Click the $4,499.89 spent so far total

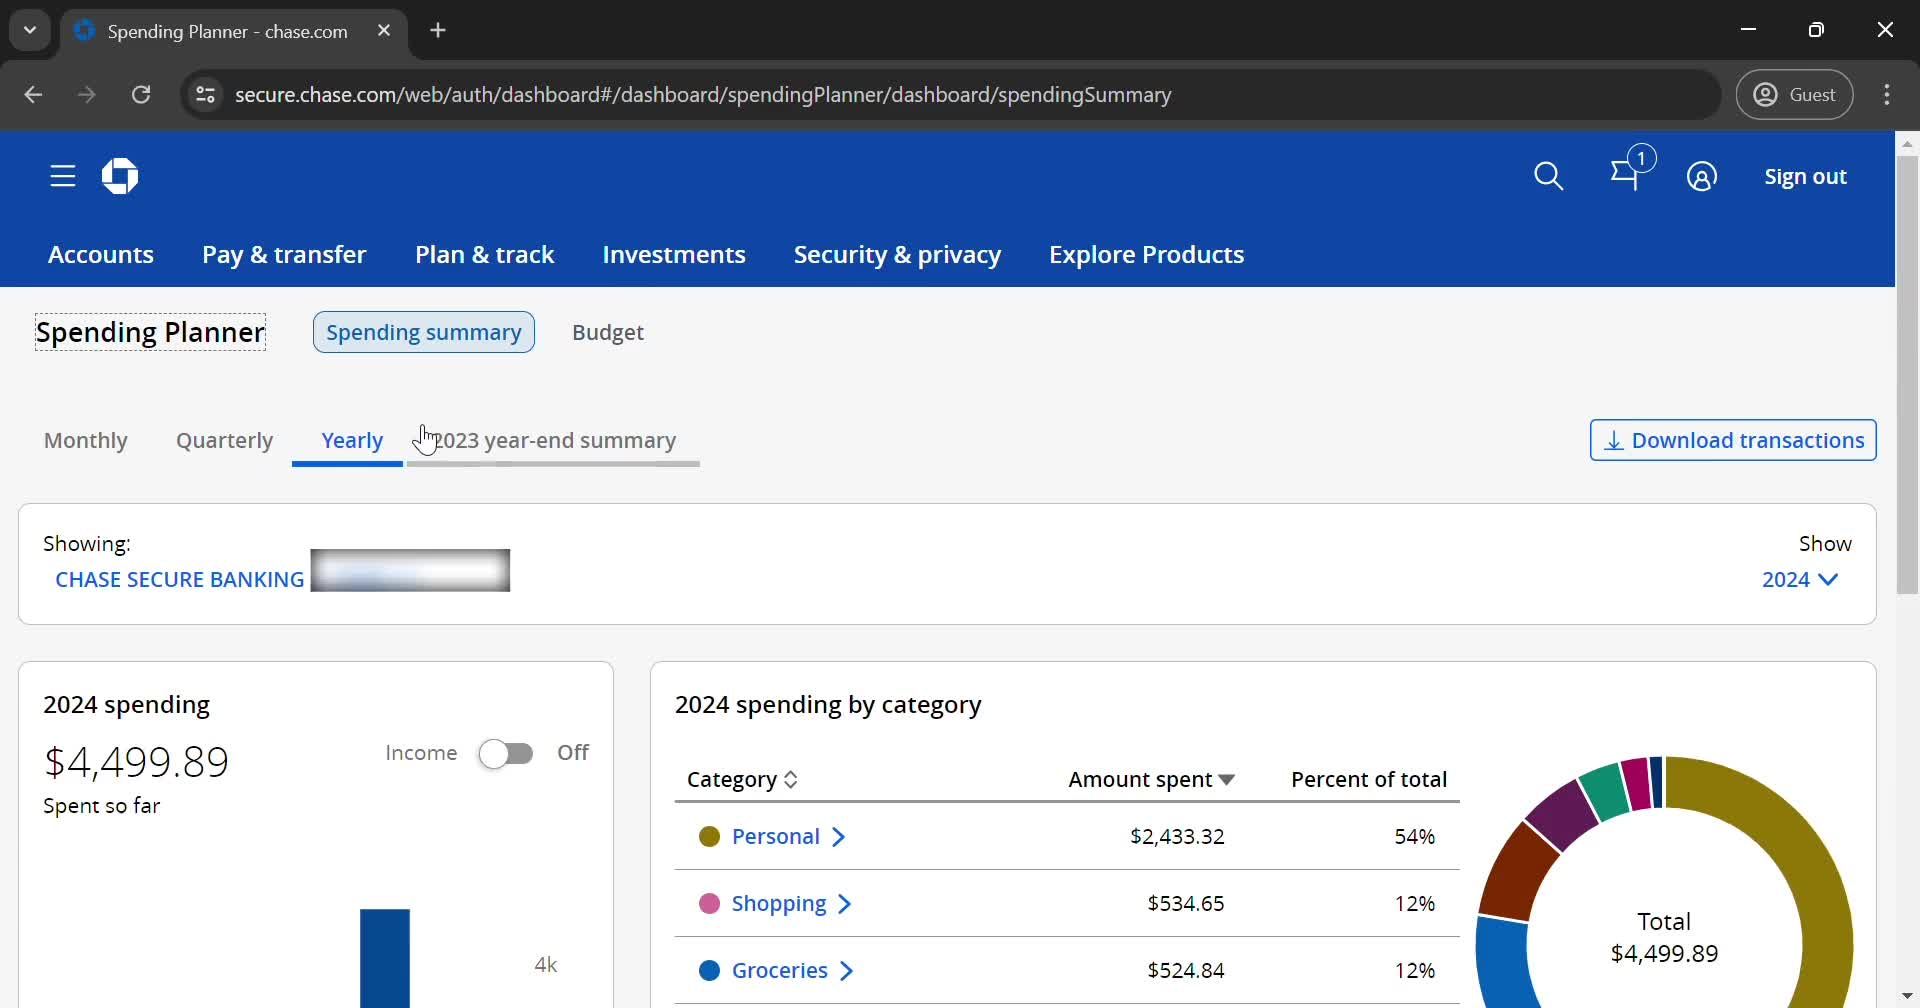pos(137,762)
